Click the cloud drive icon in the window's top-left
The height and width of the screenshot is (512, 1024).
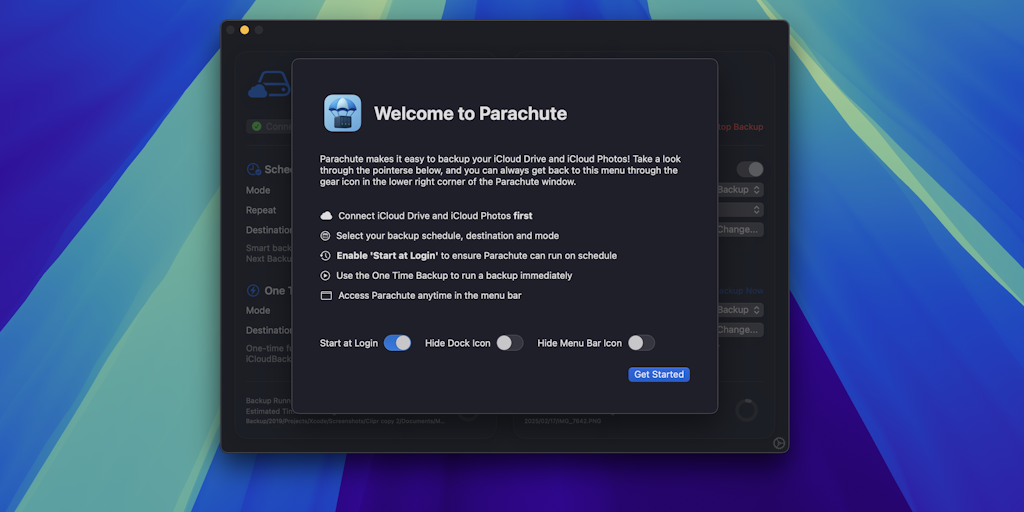(x=268, y=87)
